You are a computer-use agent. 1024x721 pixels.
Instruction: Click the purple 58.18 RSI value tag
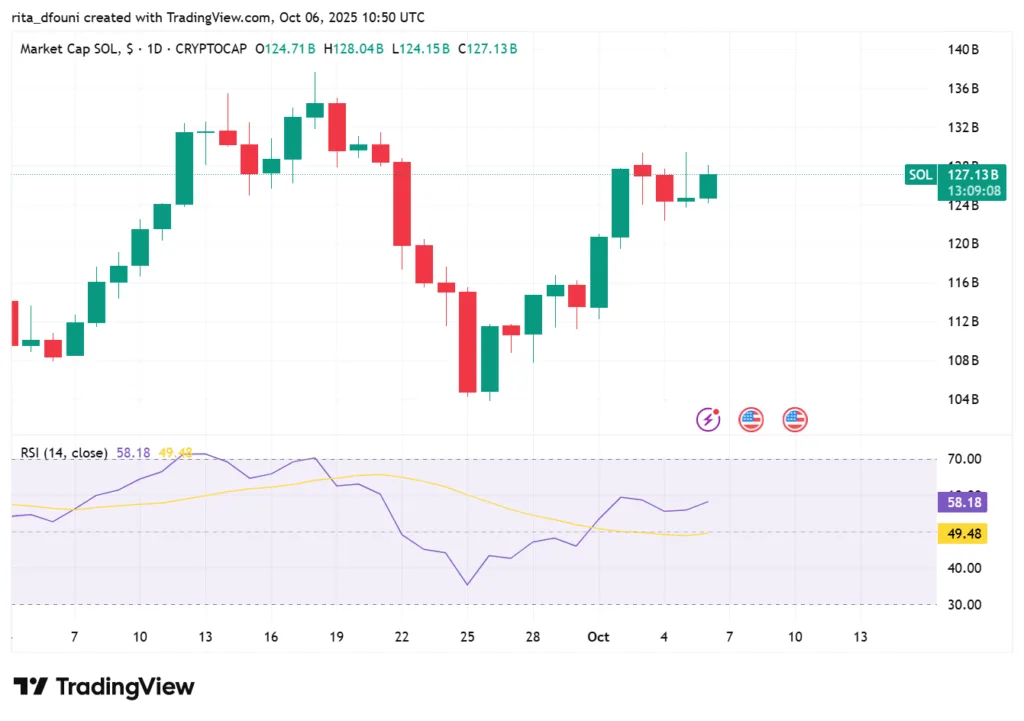(962, 503)
